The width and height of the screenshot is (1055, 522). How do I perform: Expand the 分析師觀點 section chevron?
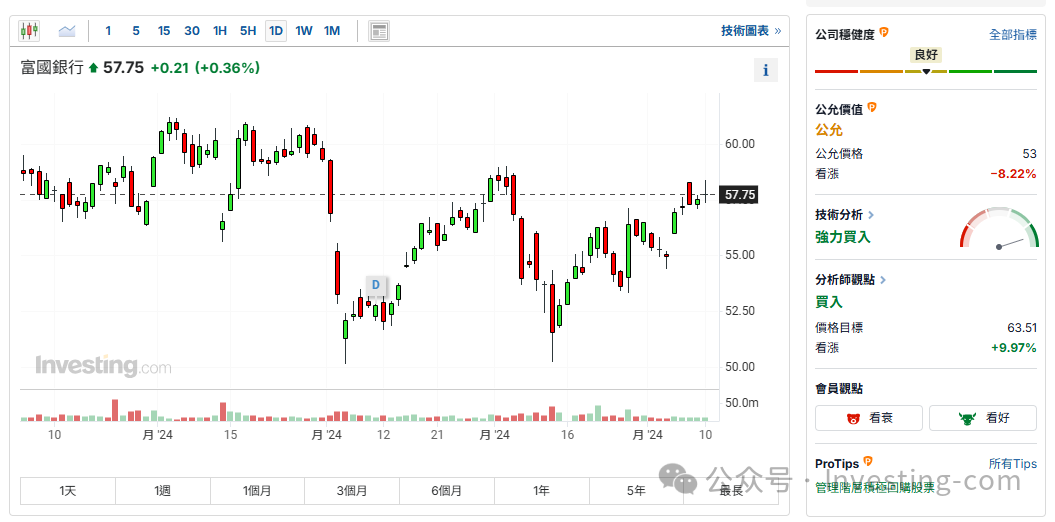[x=883, y=280]
